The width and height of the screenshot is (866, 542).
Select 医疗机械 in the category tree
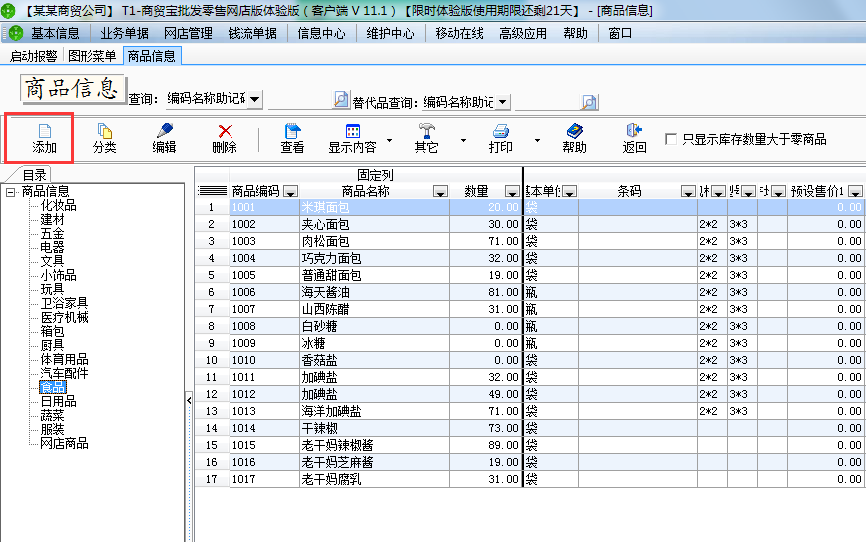[65, 317]
